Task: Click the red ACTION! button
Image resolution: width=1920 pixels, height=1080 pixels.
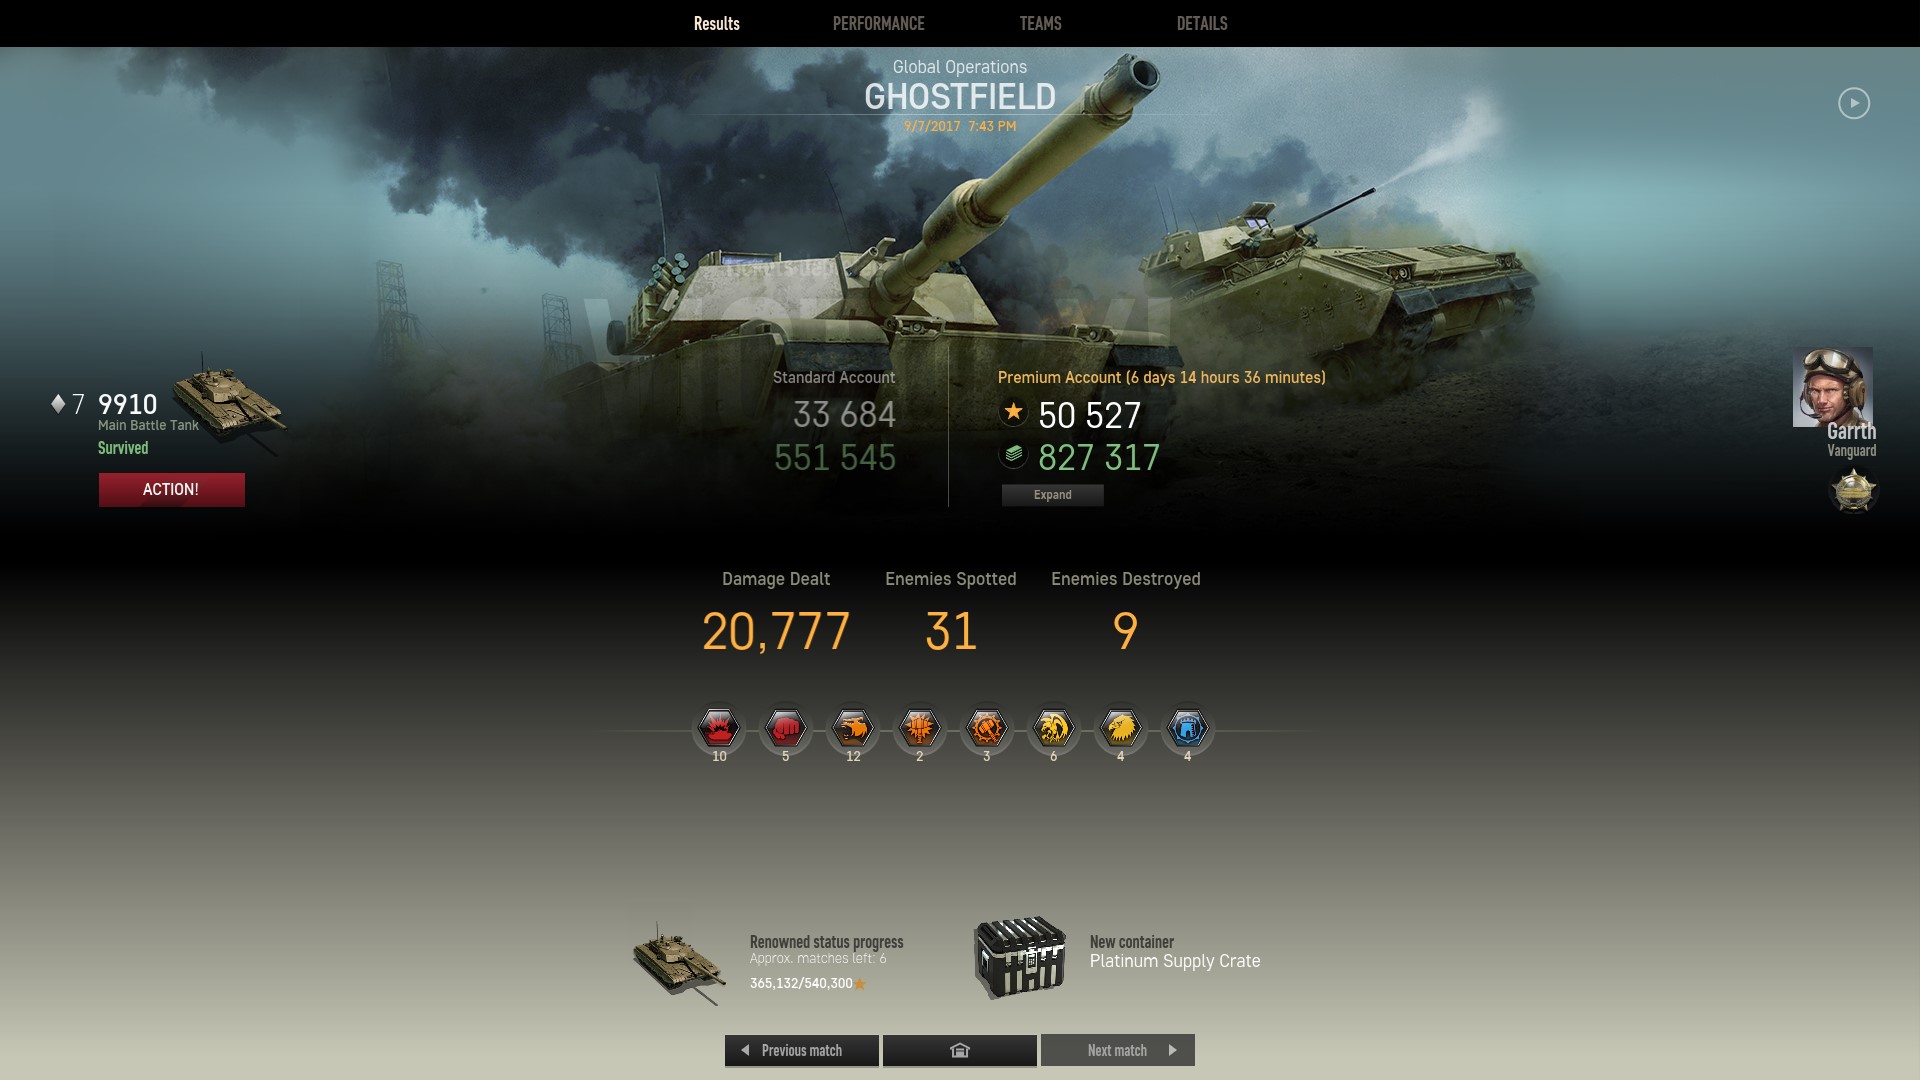Action: coord(171,489)
